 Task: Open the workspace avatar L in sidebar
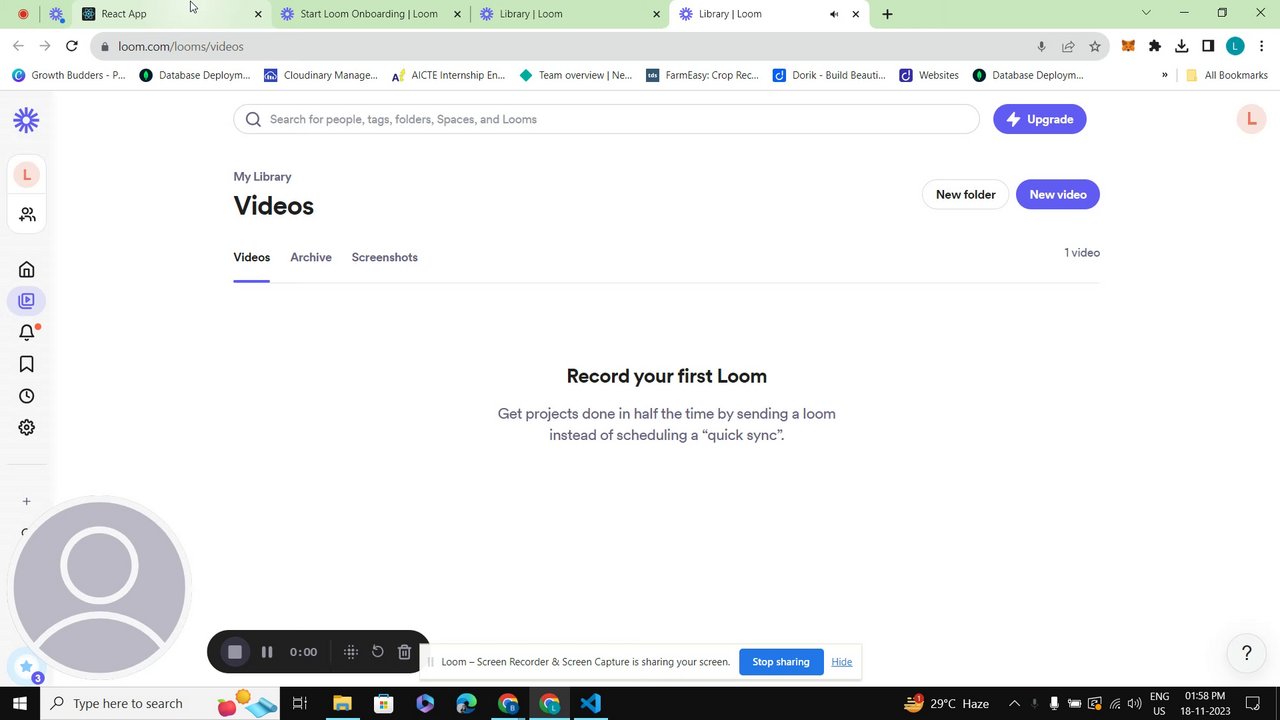[27, 175]
